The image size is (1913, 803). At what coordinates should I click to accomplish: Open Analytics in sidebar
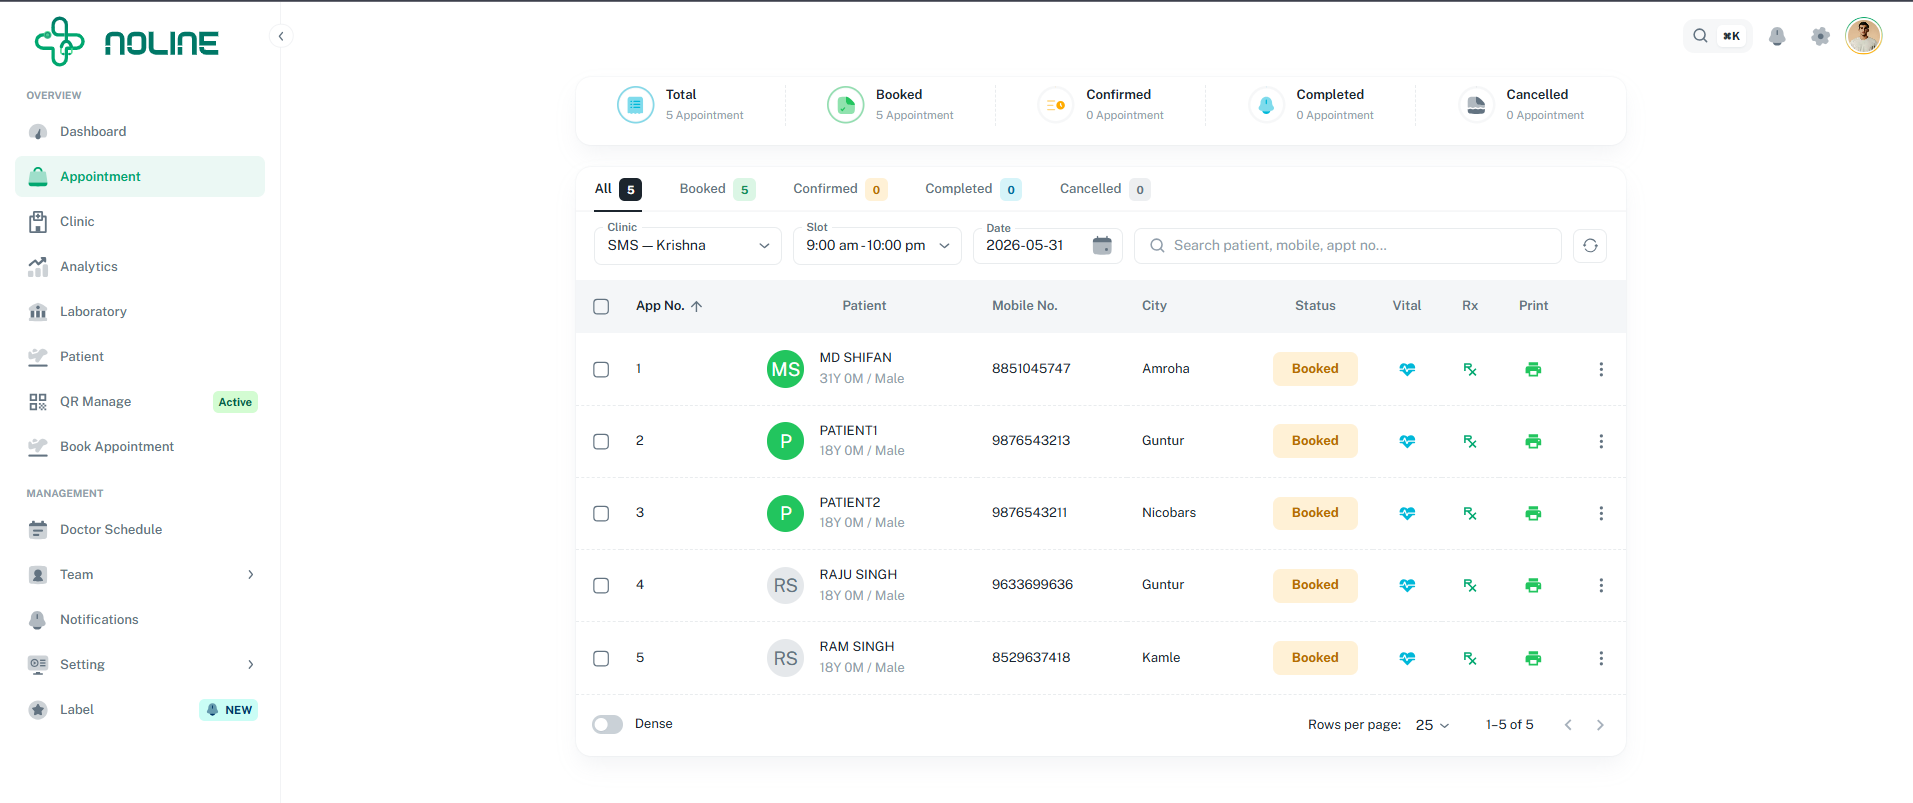(x=140, y=266)
